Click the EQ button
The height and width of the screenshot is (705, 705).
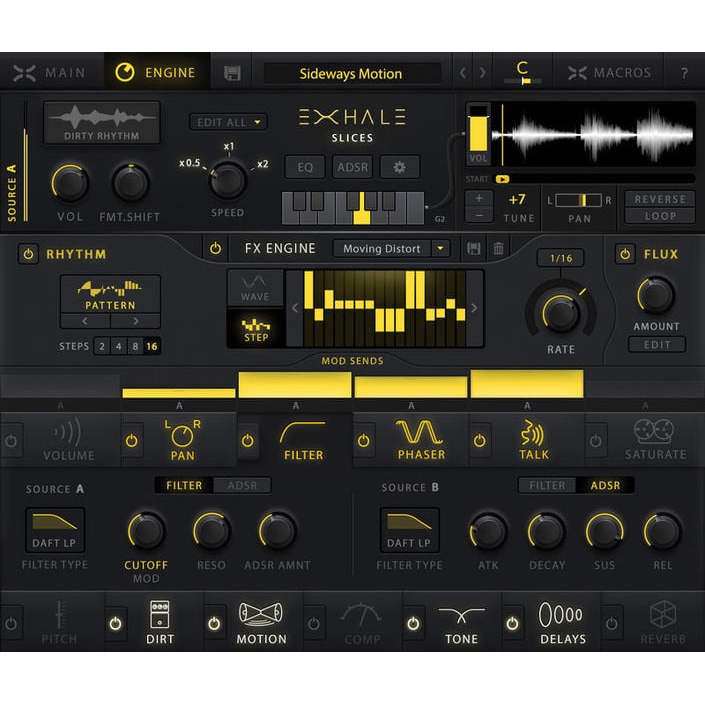point(305,167)
